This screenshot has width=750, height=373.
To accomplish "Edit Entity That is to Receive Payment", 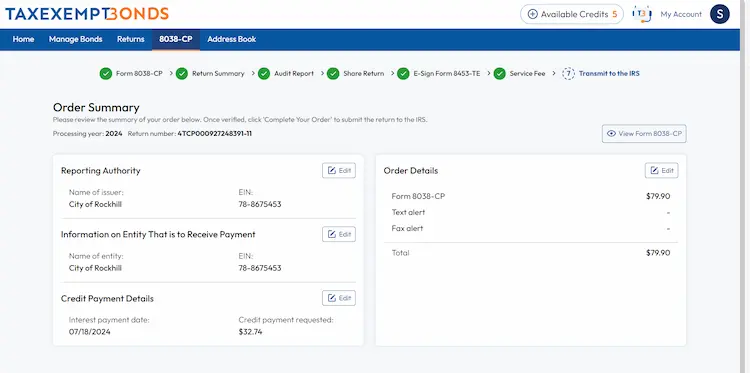I will [x=339, y=234].
